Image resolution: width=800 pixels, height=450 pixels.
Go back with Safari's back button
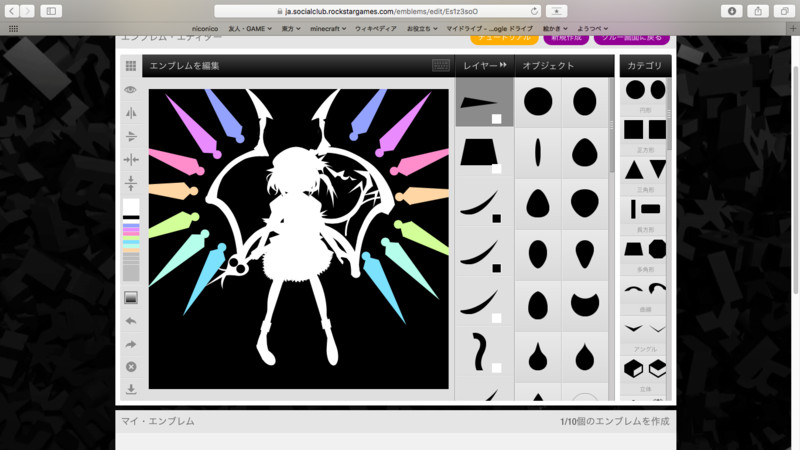[x=11, y=11]
